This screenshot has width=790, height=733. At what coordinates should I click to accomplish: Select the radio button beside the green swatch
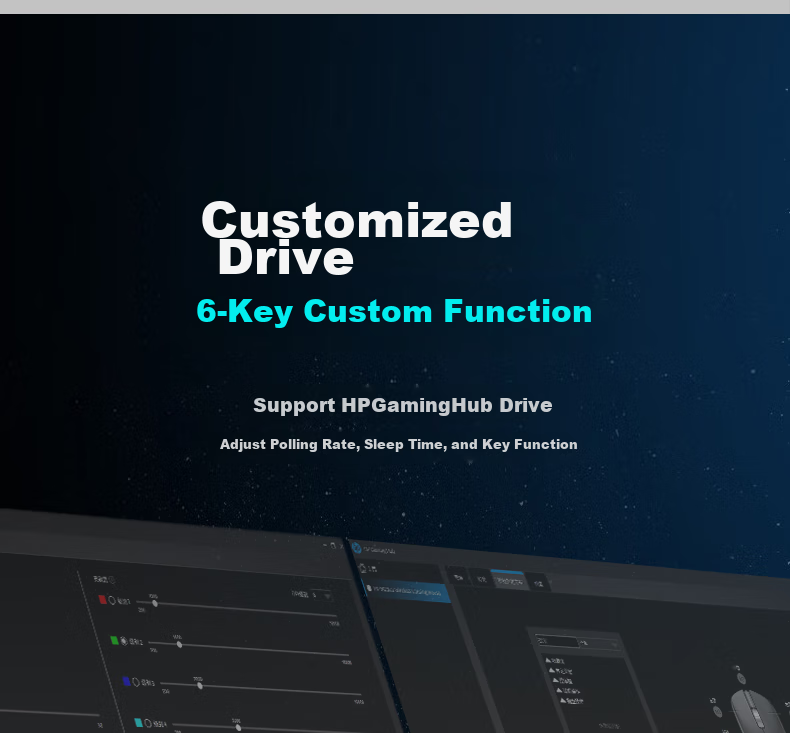(124, 641)
